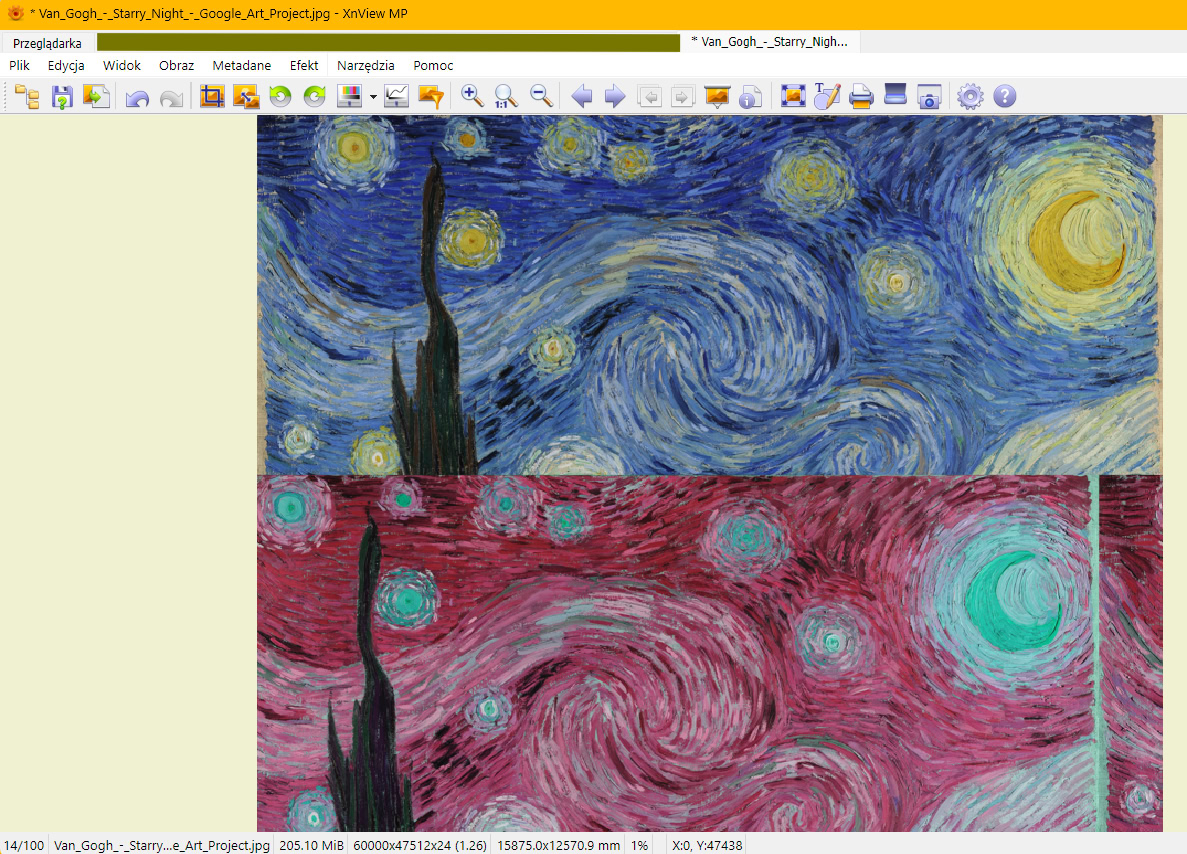
Task: Open the settings gear icon
Action: pos(970,97)
